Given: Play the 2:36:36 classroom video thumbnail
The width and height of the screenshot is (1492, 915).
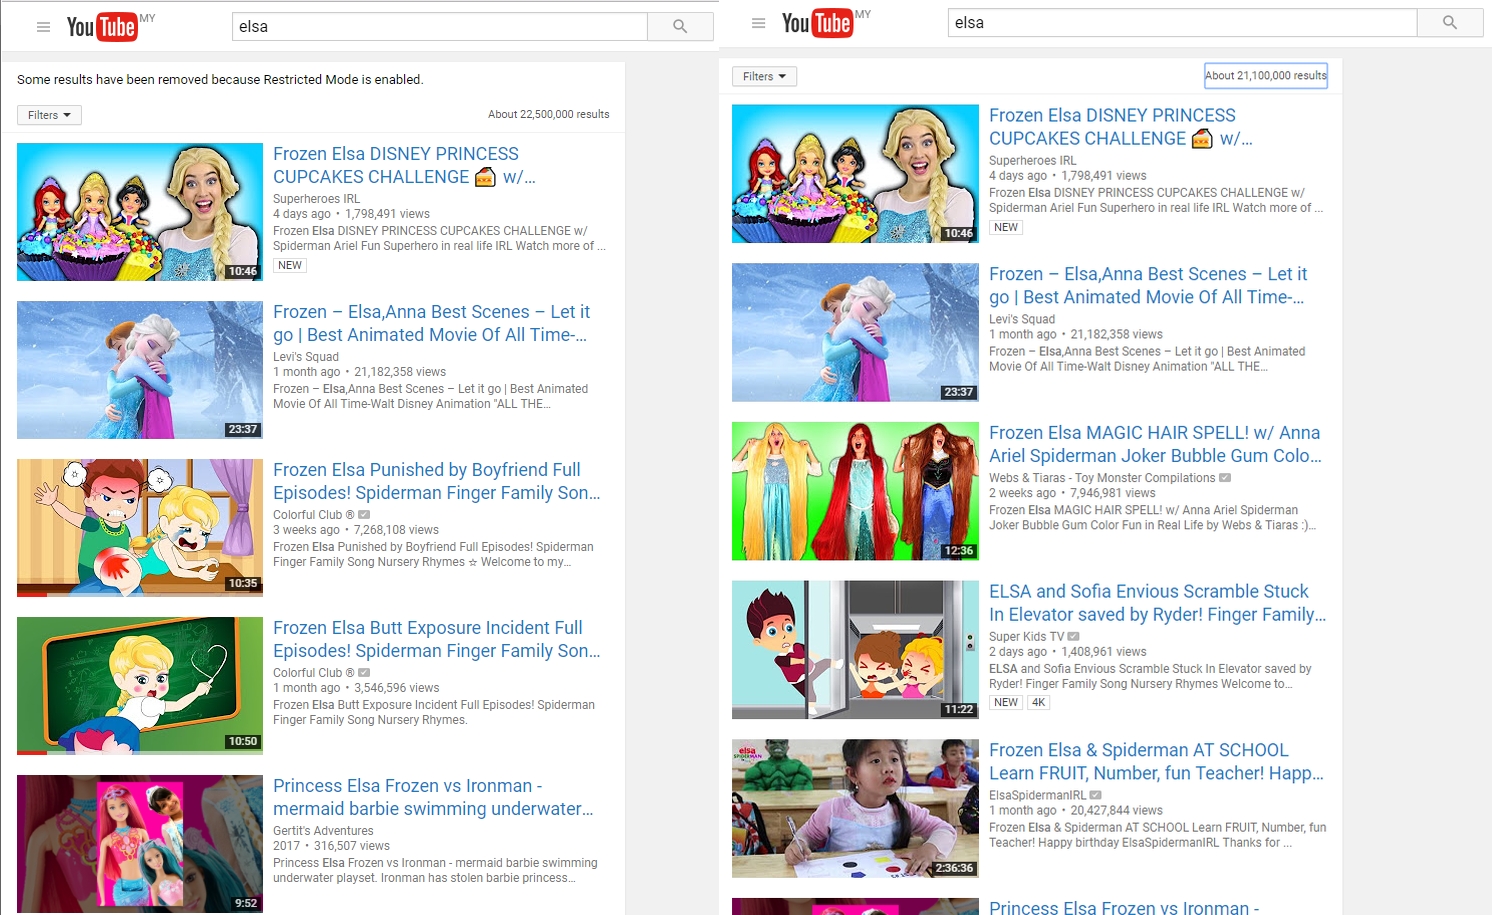Looking at the screenshot, I should point(855,808).
